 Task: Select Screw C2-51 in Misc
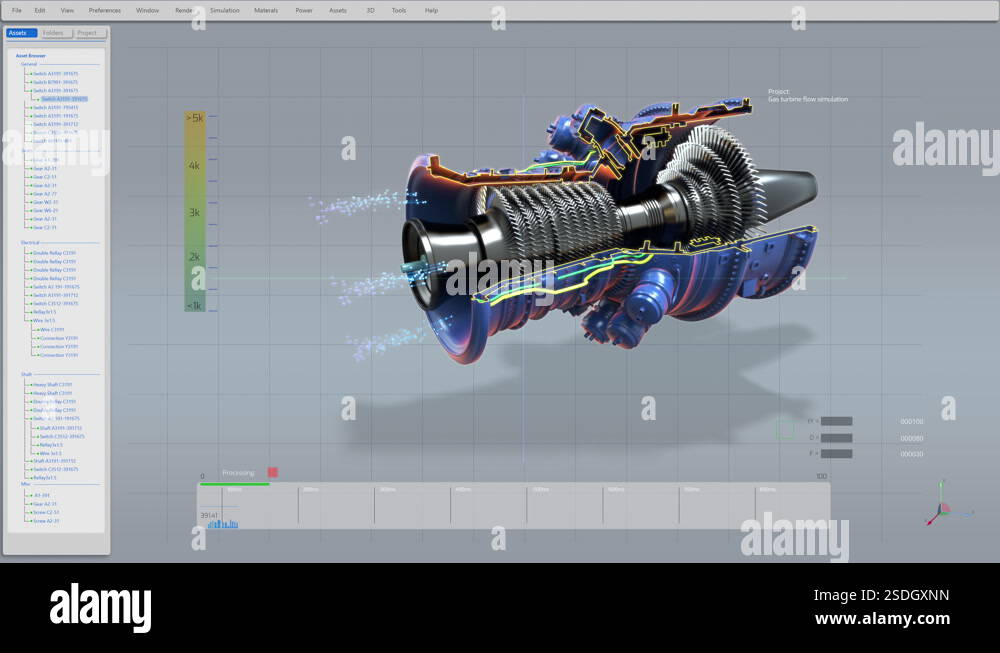point(46,512)
